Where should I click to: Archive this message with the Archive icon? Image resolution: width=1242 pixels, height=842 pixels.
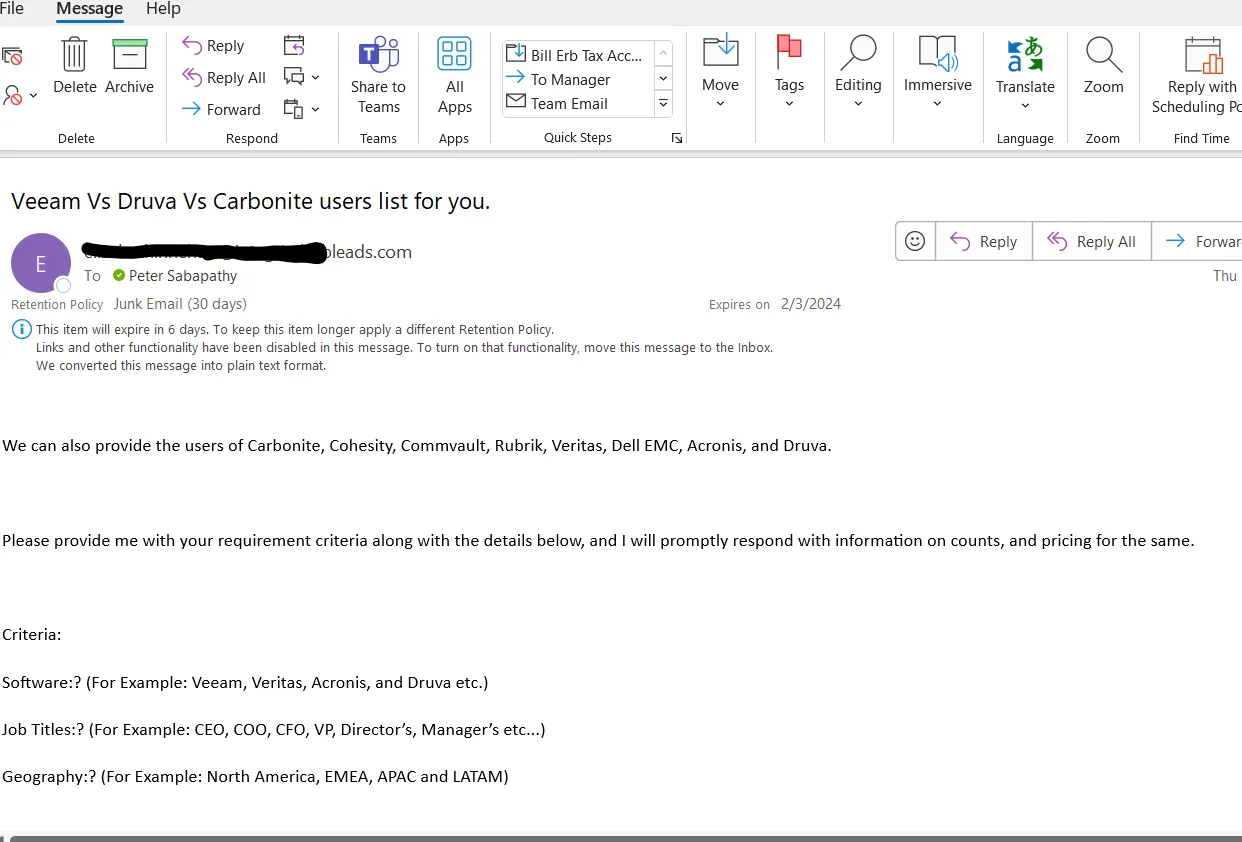(130, 55)
